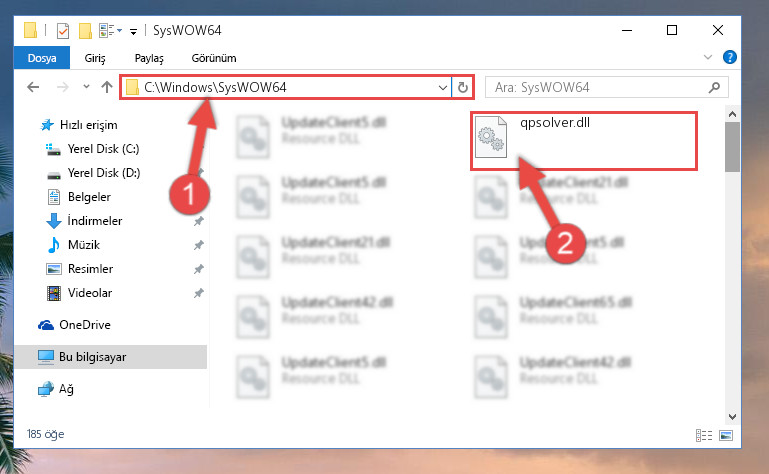
Task: Open the Help question mark icon
Action: pos(729,57)
